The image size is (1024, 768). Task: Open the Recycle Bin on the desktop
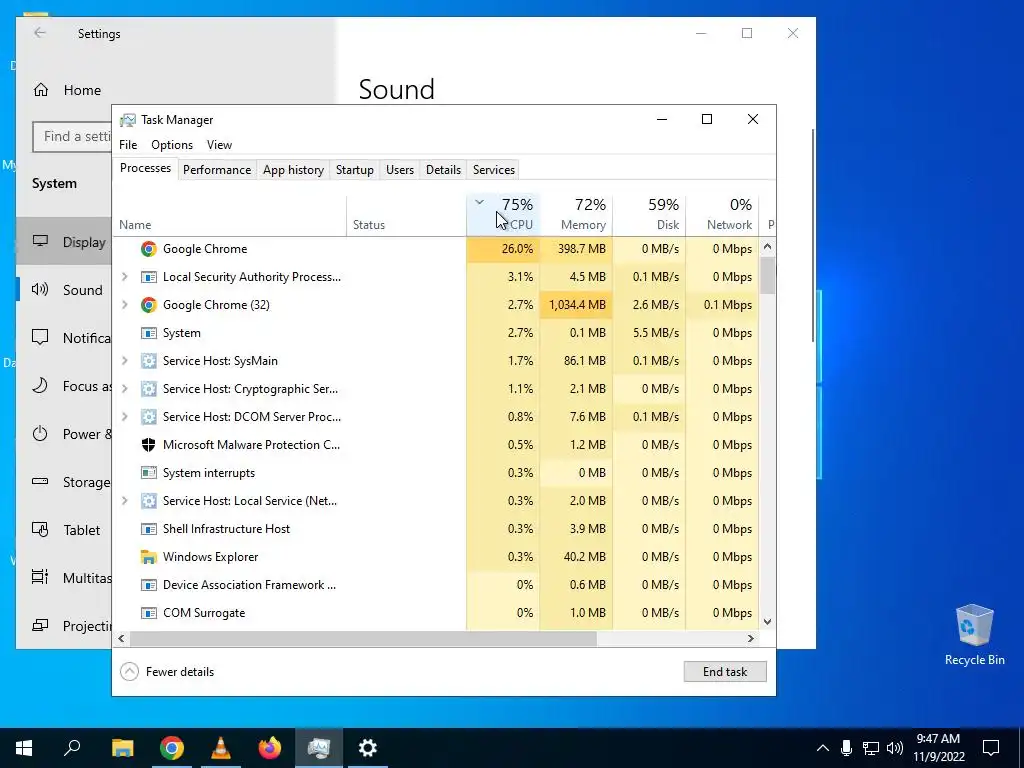click(974, 635)
